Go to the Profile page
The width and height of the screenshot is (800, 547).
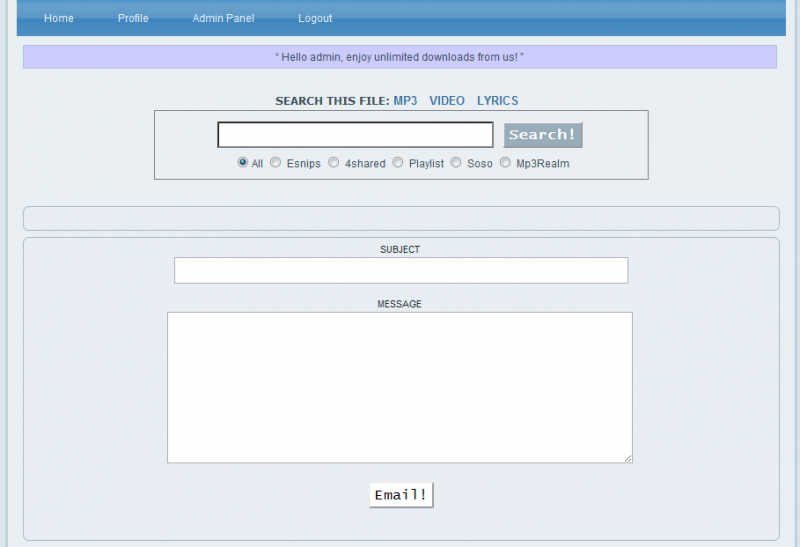[x=133, y=18]
